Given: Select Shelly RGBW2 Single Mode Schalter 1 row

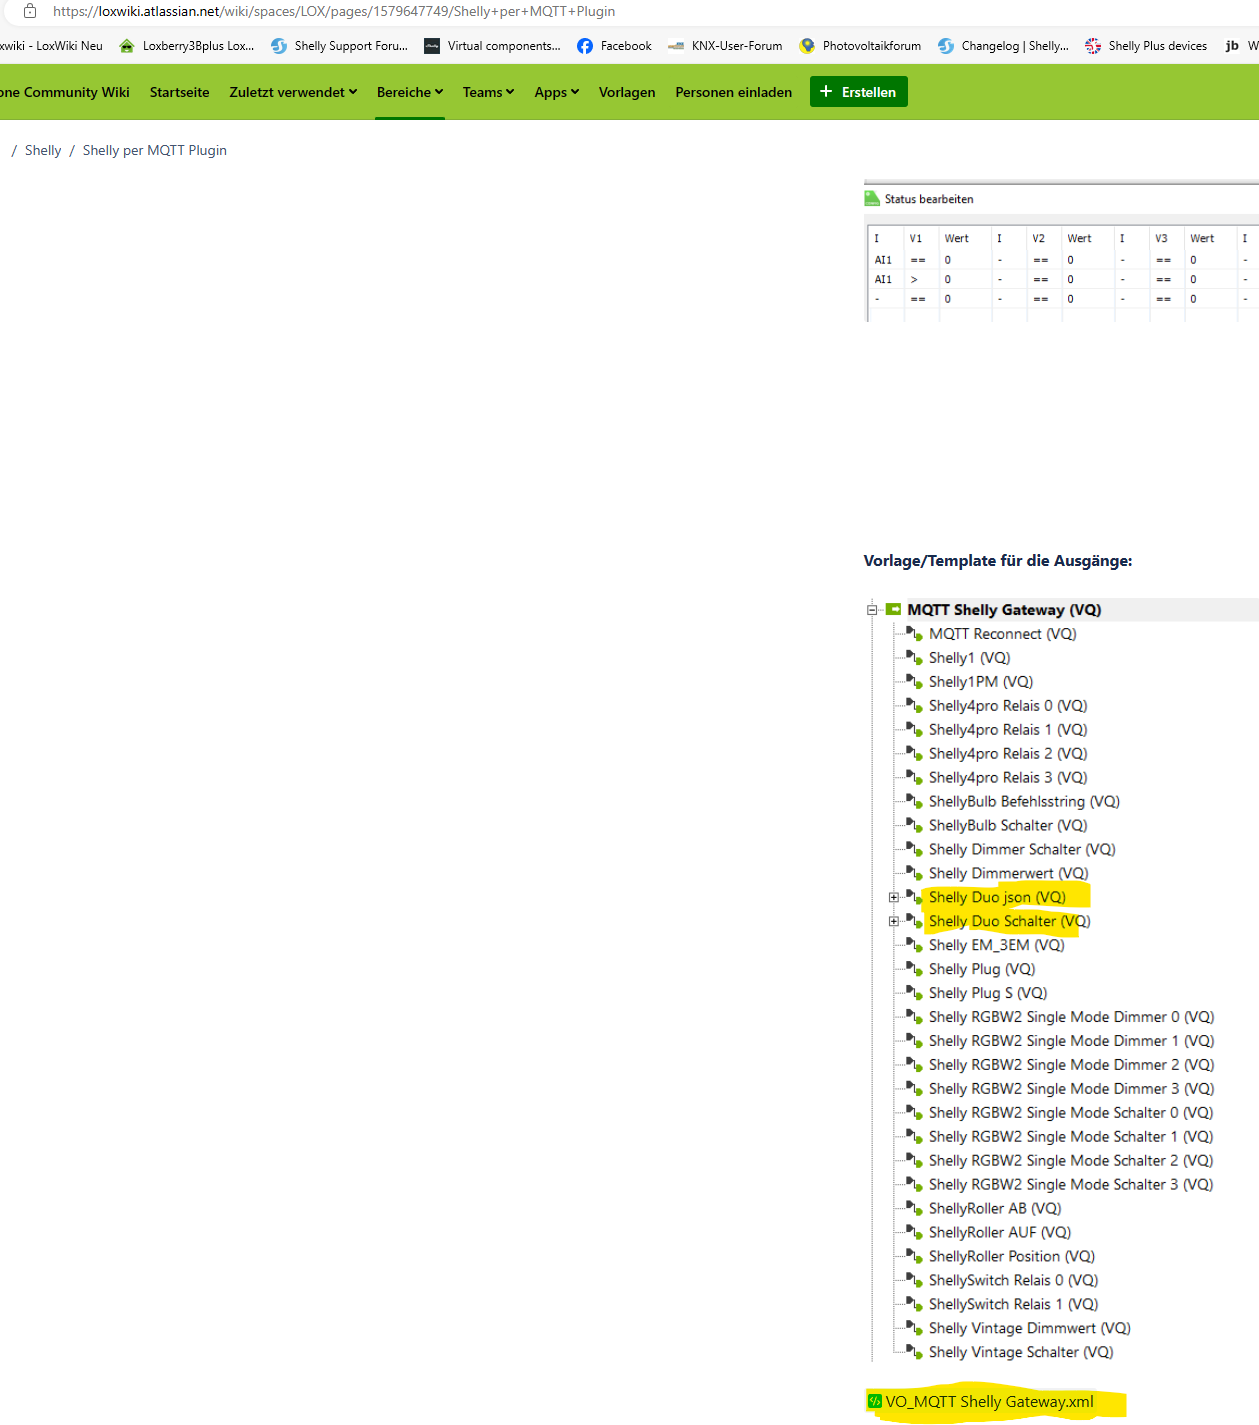Looking at the screenshot, I should pyautogui.click(x=1071, y=1137).
